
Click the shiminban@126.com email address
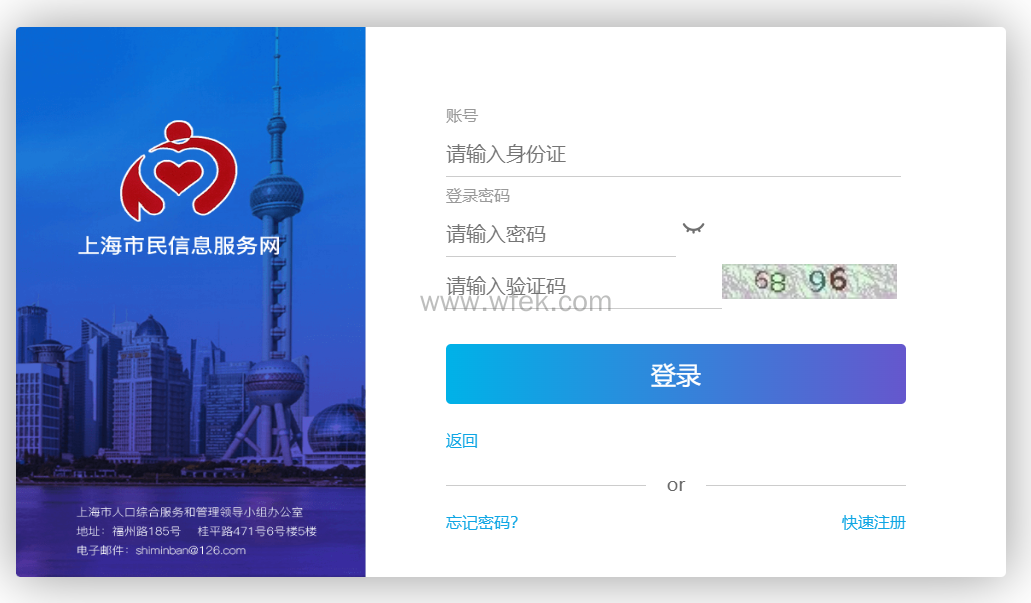(190, 550)
